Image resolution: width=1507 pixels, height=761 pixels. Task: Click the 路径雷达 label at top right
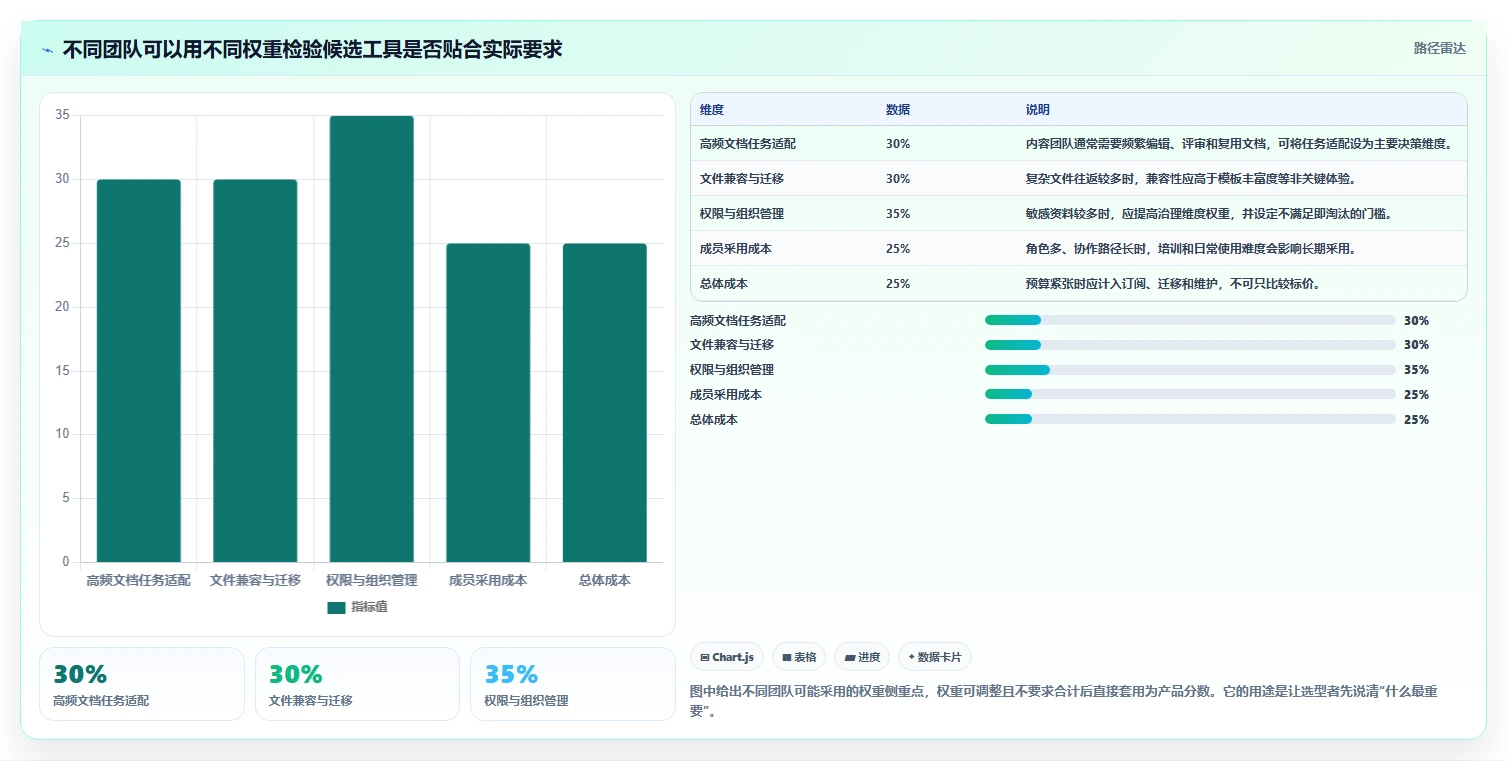click(x=1439, y=48)
